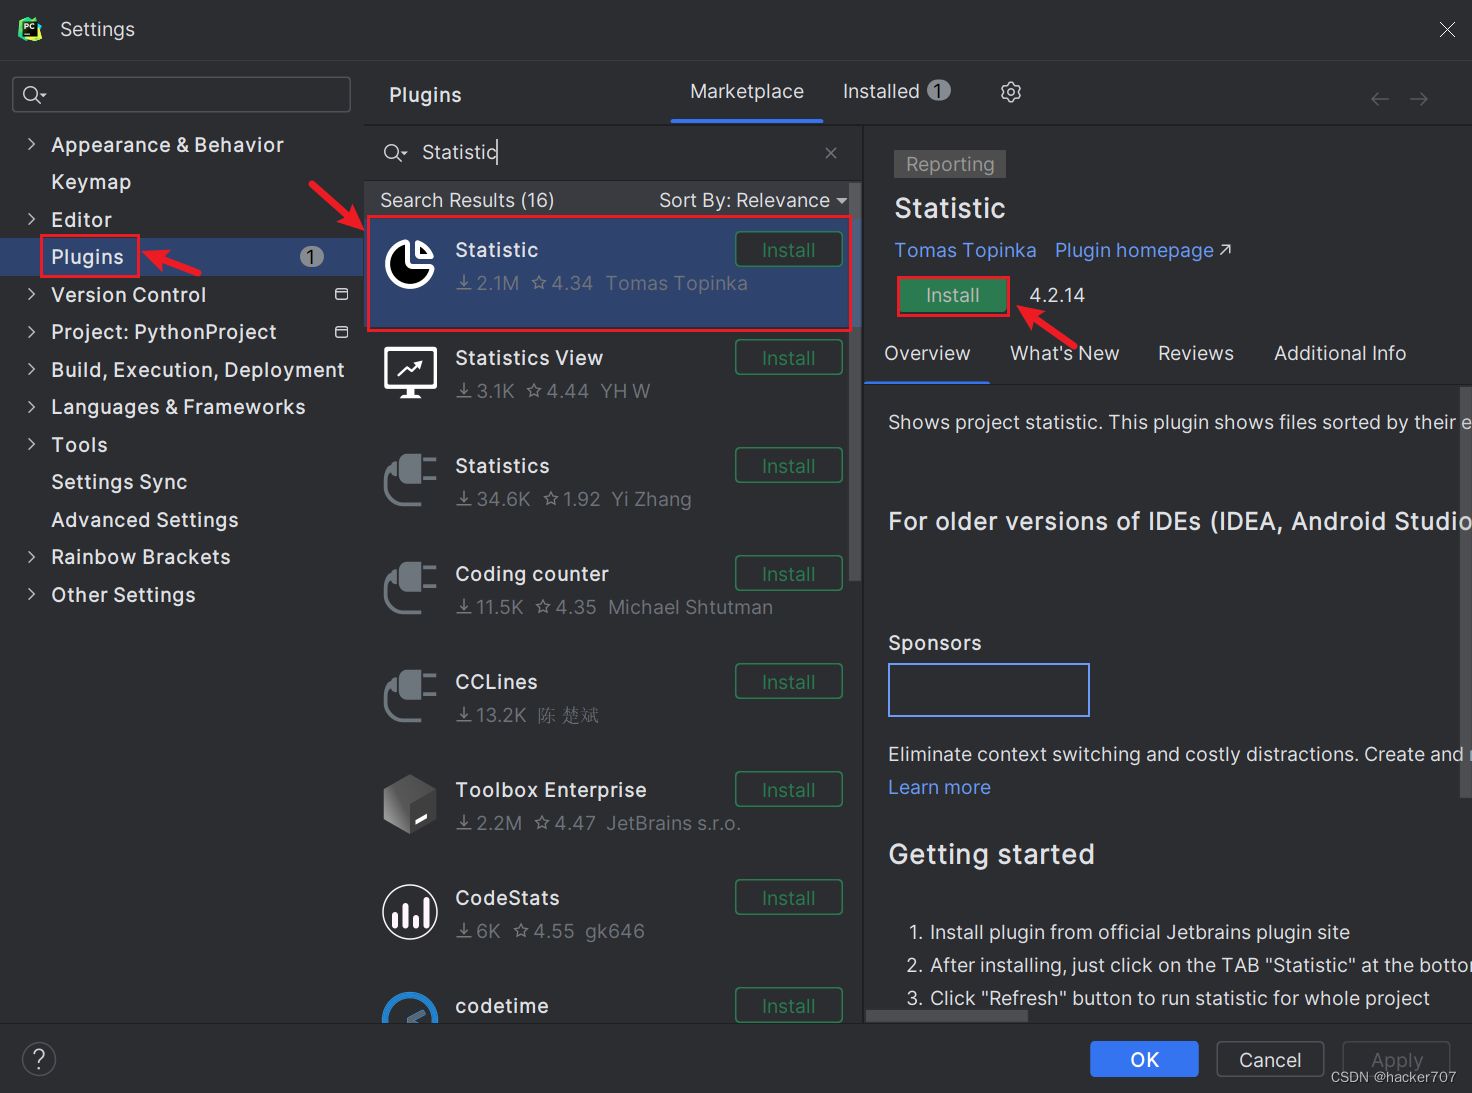This screenshot has width=1472, height=1093.
Task: Install the Toolbox Enterprise plugin
Action: tap(789, 790)
